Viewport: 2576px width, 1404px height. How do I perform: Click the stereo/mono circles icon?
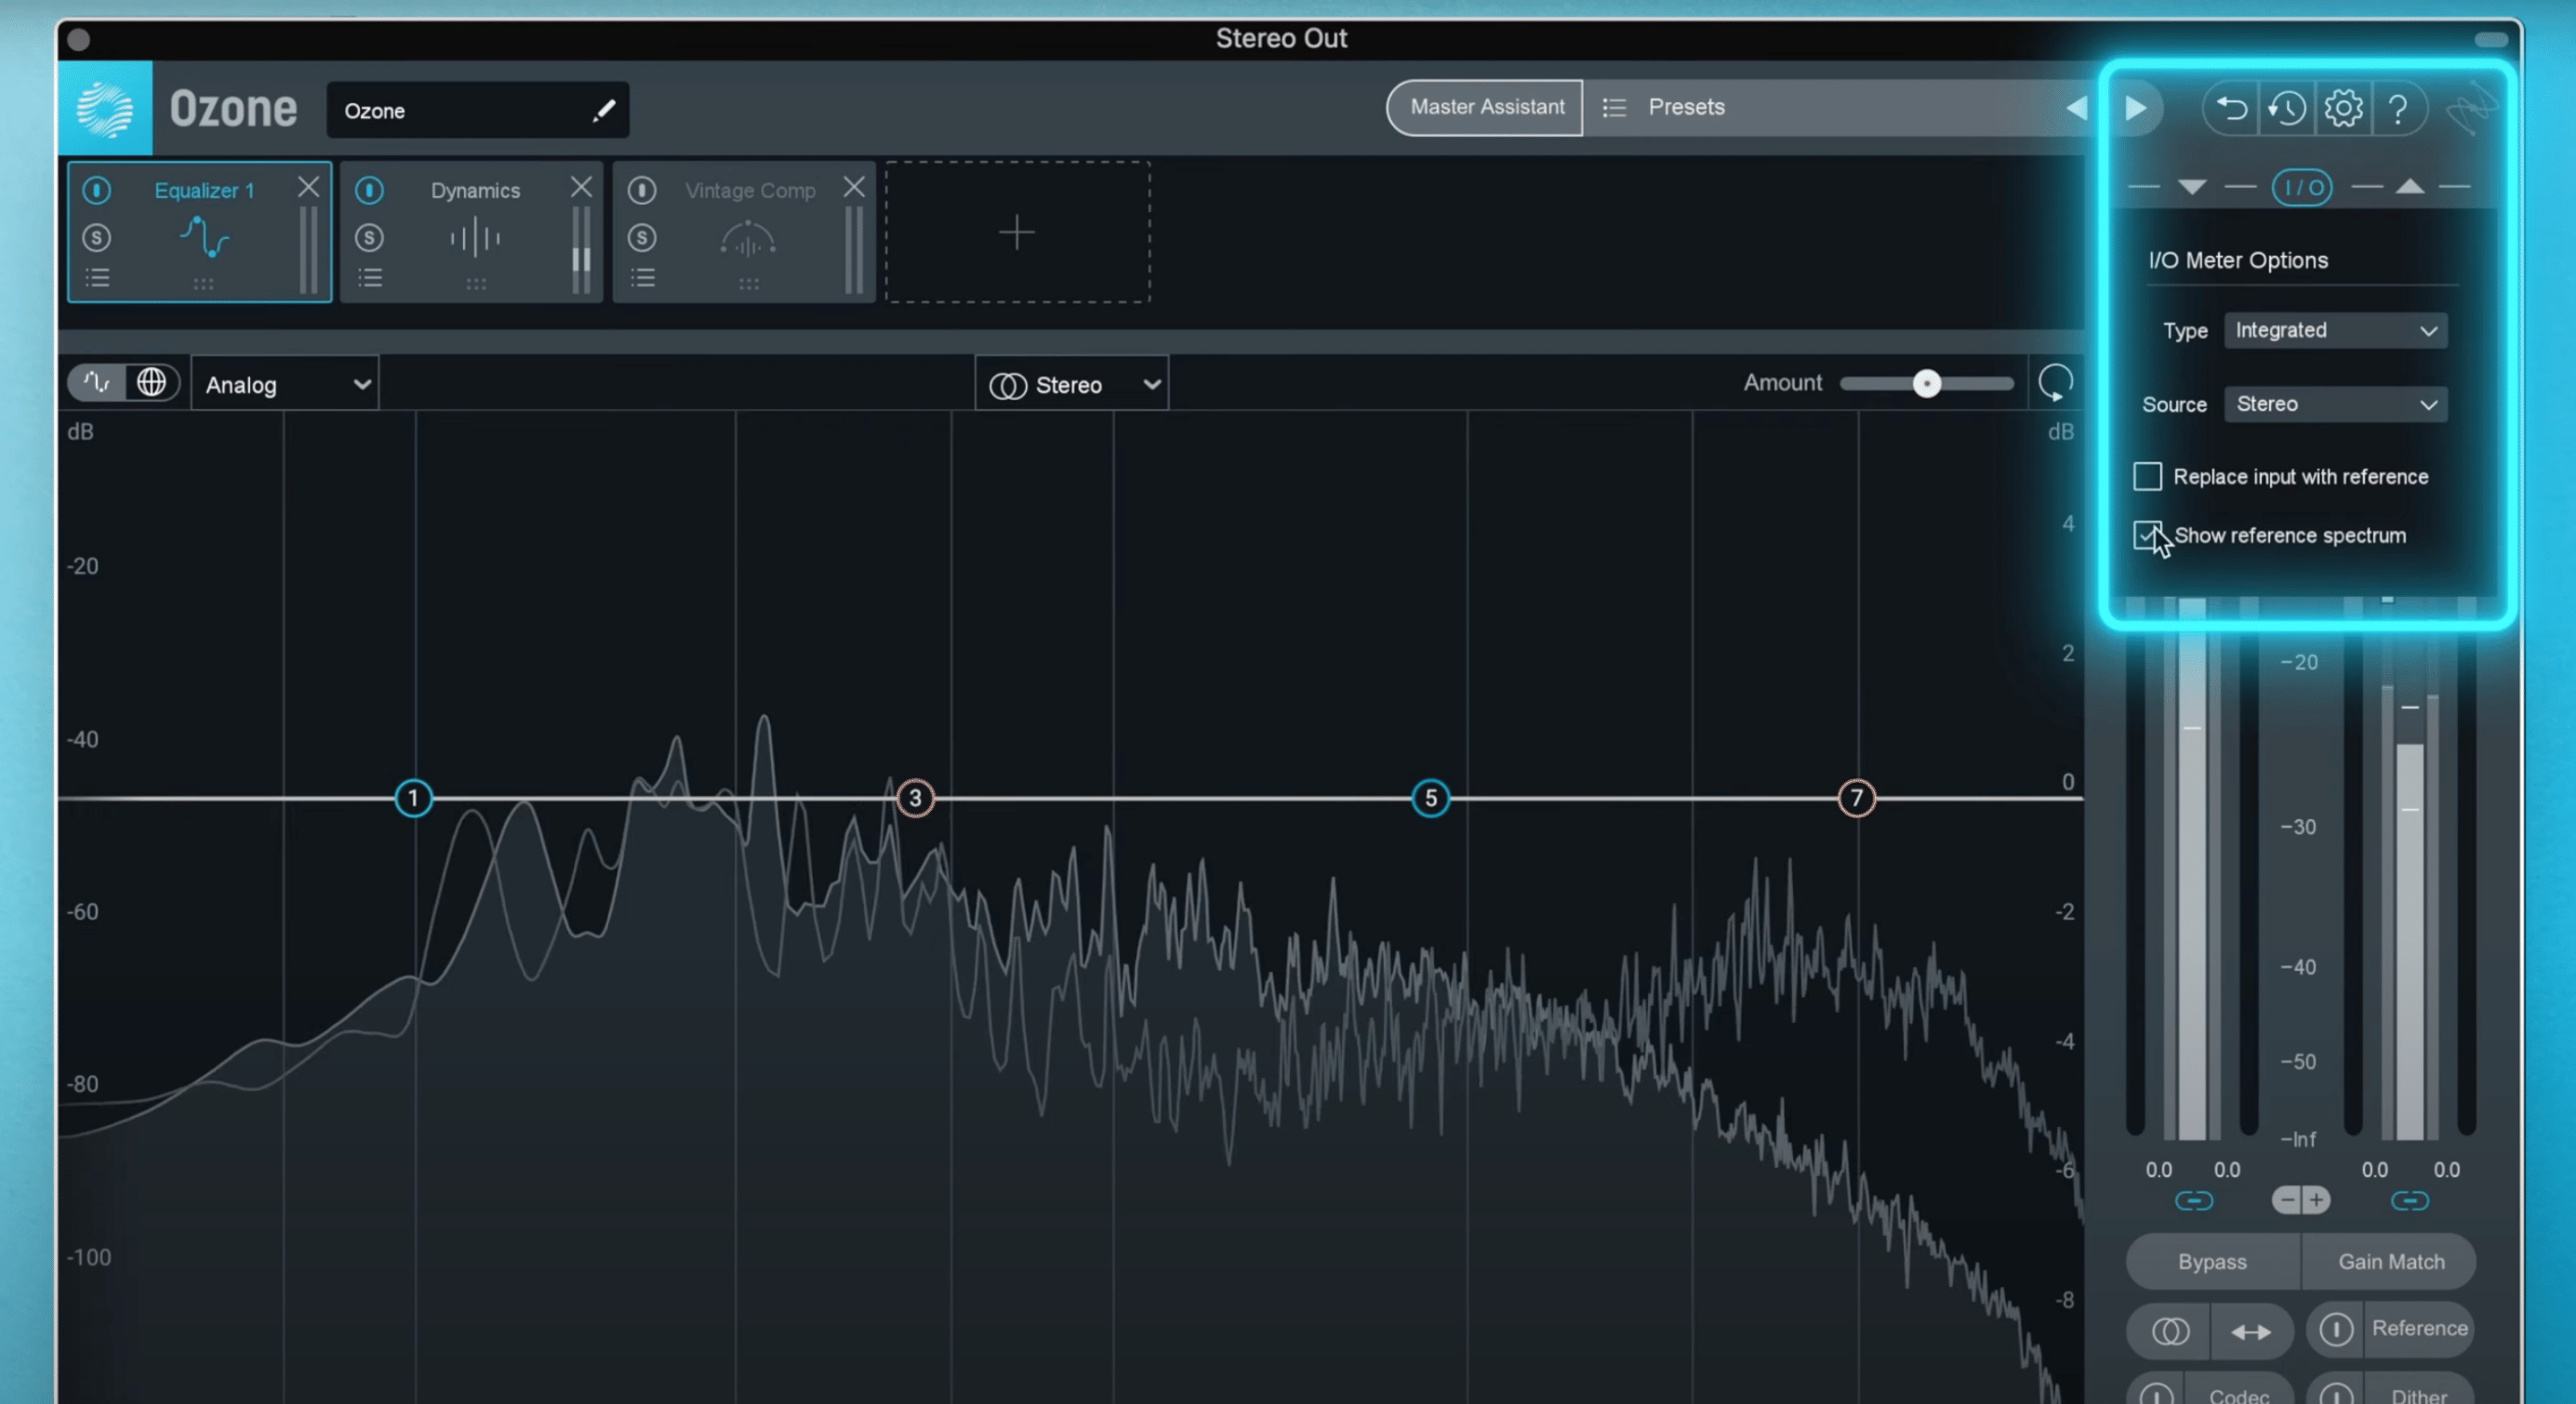click(2170, 1331)
